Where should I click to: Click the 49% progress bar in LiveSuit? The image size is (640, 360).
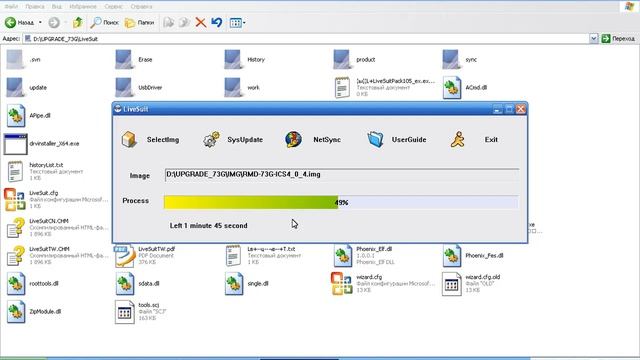pos(341,202)
